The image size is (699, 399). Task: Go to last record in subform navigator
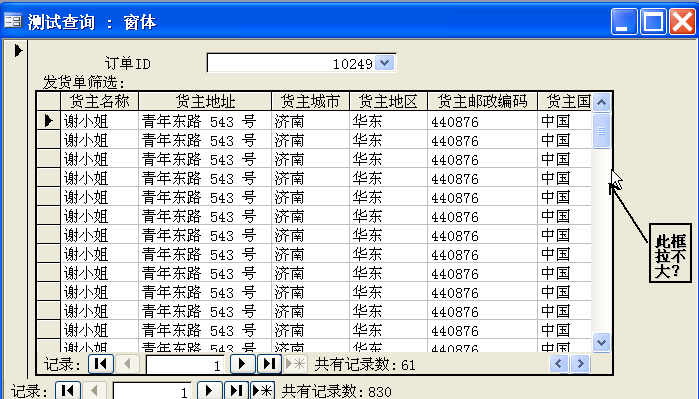(269, 364)
